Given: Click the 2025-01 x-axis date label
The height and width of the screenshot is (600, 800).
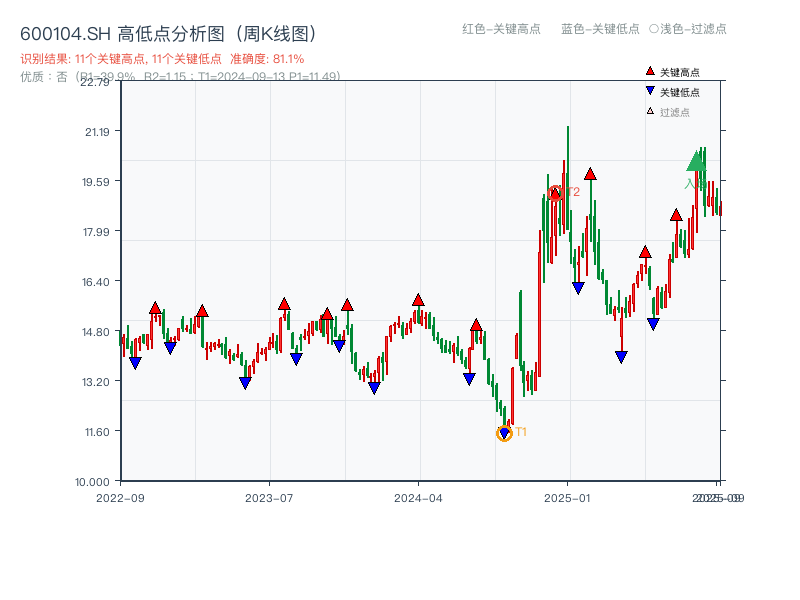Looking at the screenshot, I should pyautogui.click(x=567, y=498).
